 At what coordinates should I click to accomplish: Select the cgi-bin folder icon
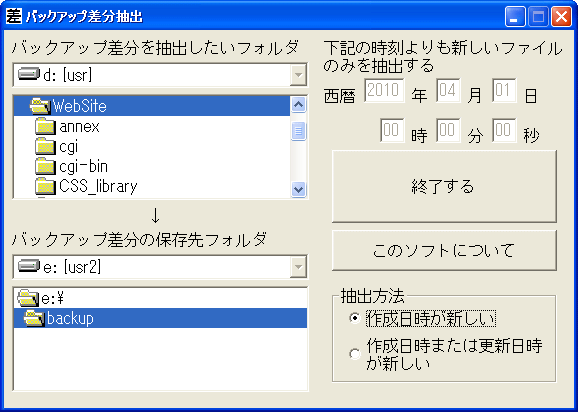pyautogui.click(x=45, y=166)
